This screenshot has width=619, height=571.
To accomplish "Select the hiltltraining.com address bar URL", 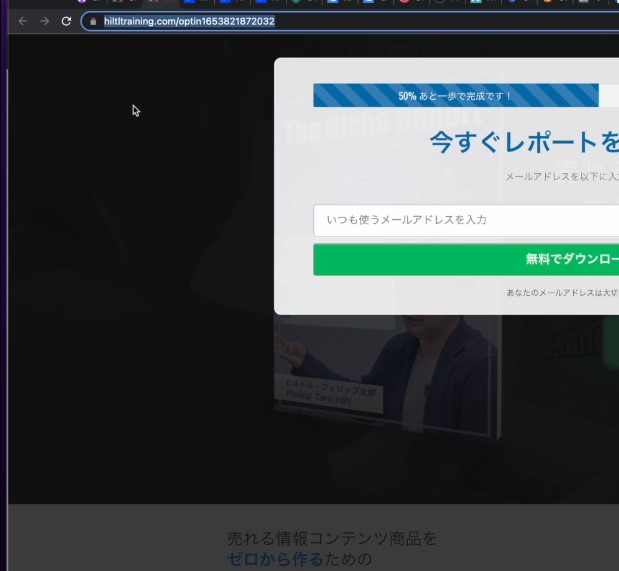I will (189, 21).
